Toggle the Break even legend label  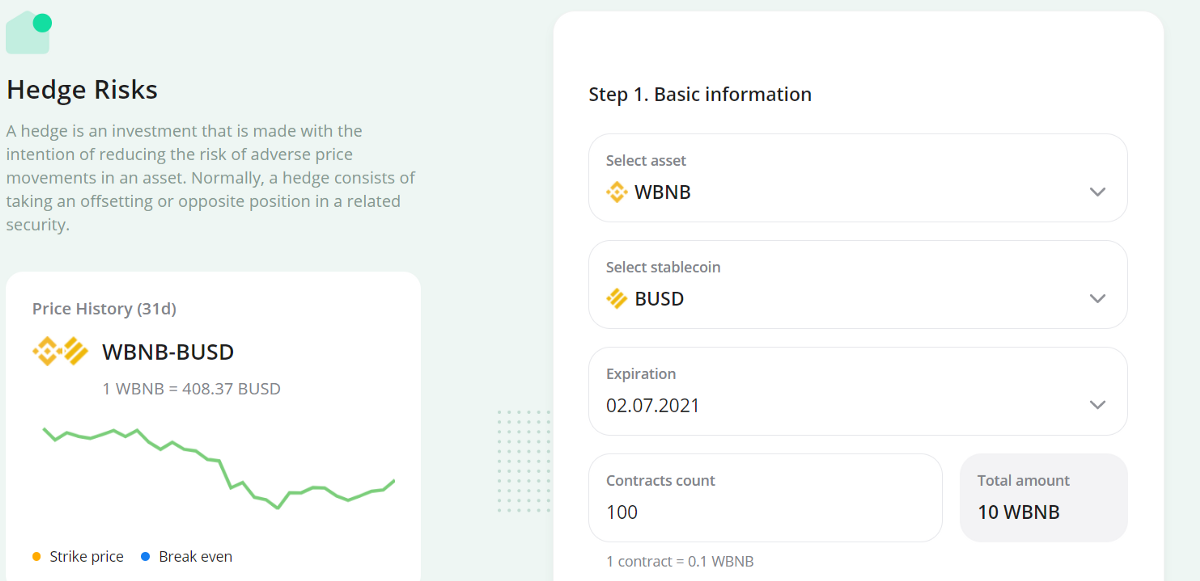[195, 557]
